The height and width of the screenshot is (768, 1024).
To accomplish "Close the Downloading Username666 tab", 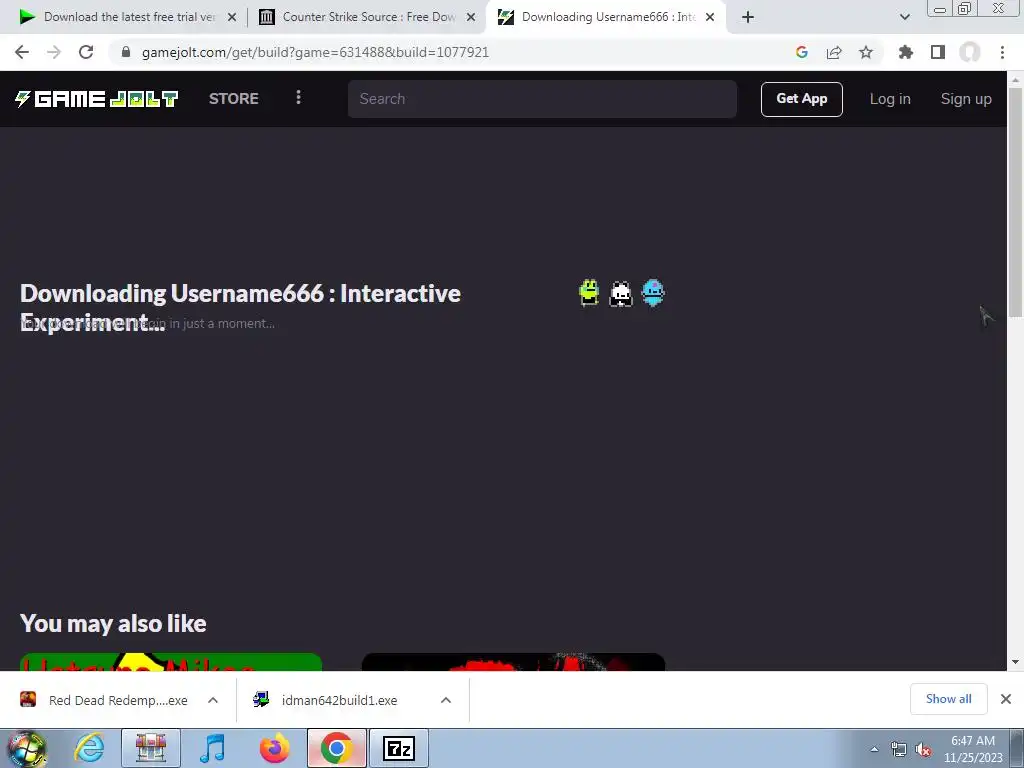I will [710, 18].
